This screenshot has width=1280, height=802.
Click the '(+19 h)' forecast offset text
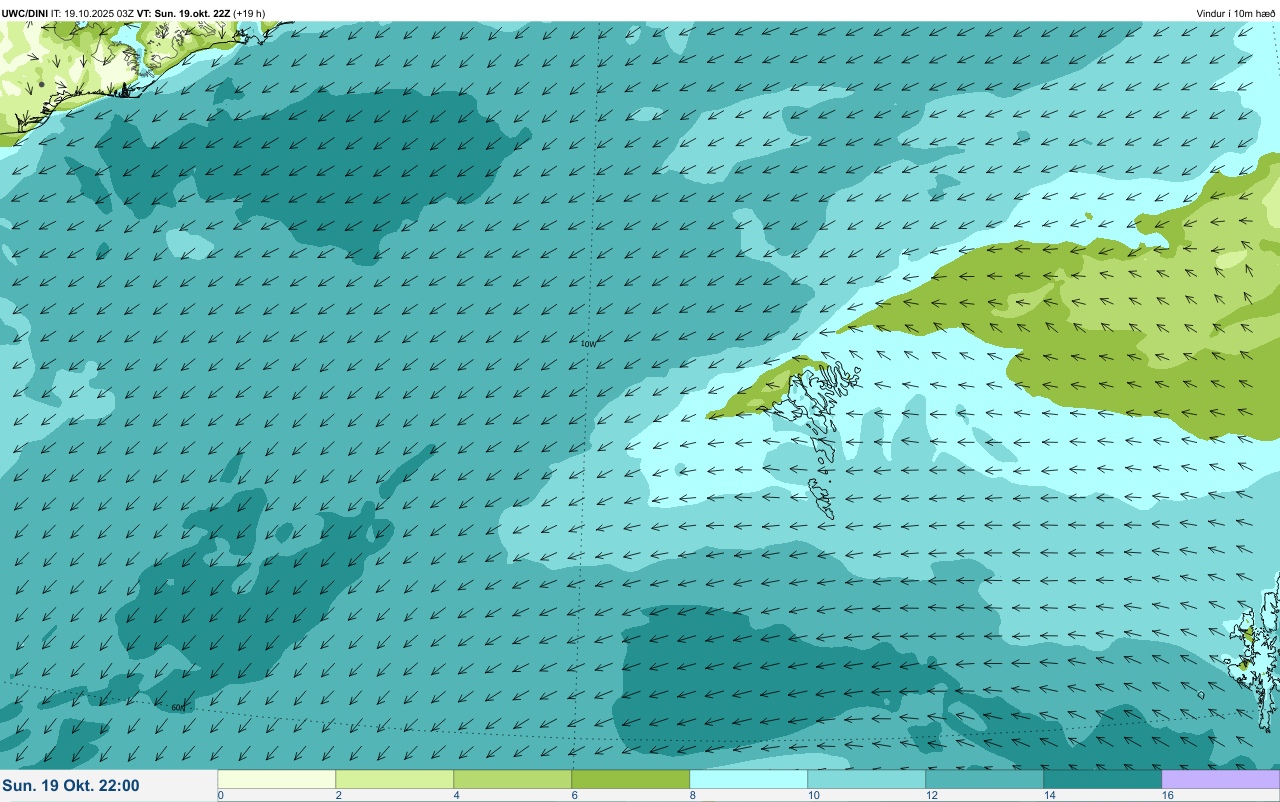click(249, 13)
